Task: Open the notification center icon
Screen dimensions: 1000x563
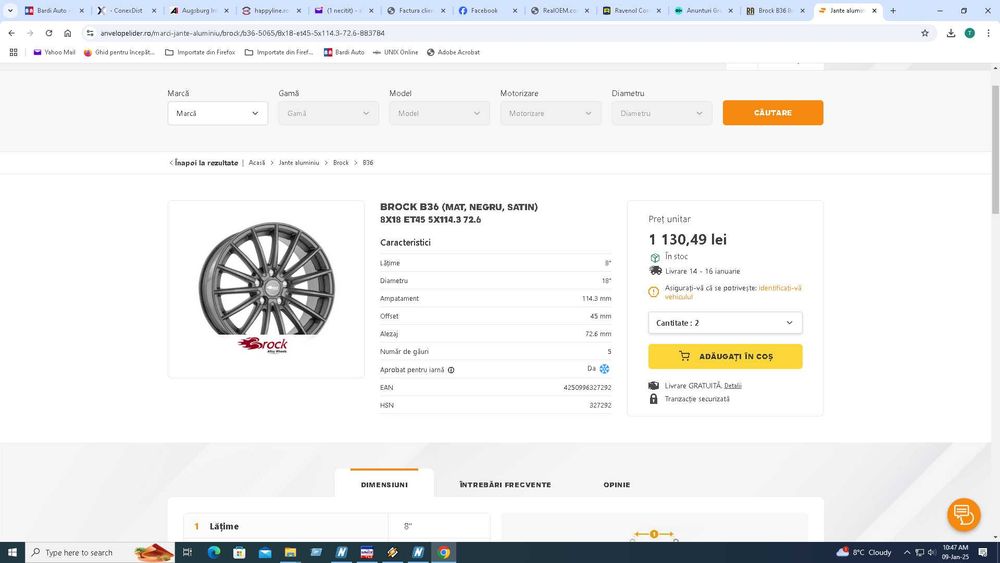Action: 983,552
